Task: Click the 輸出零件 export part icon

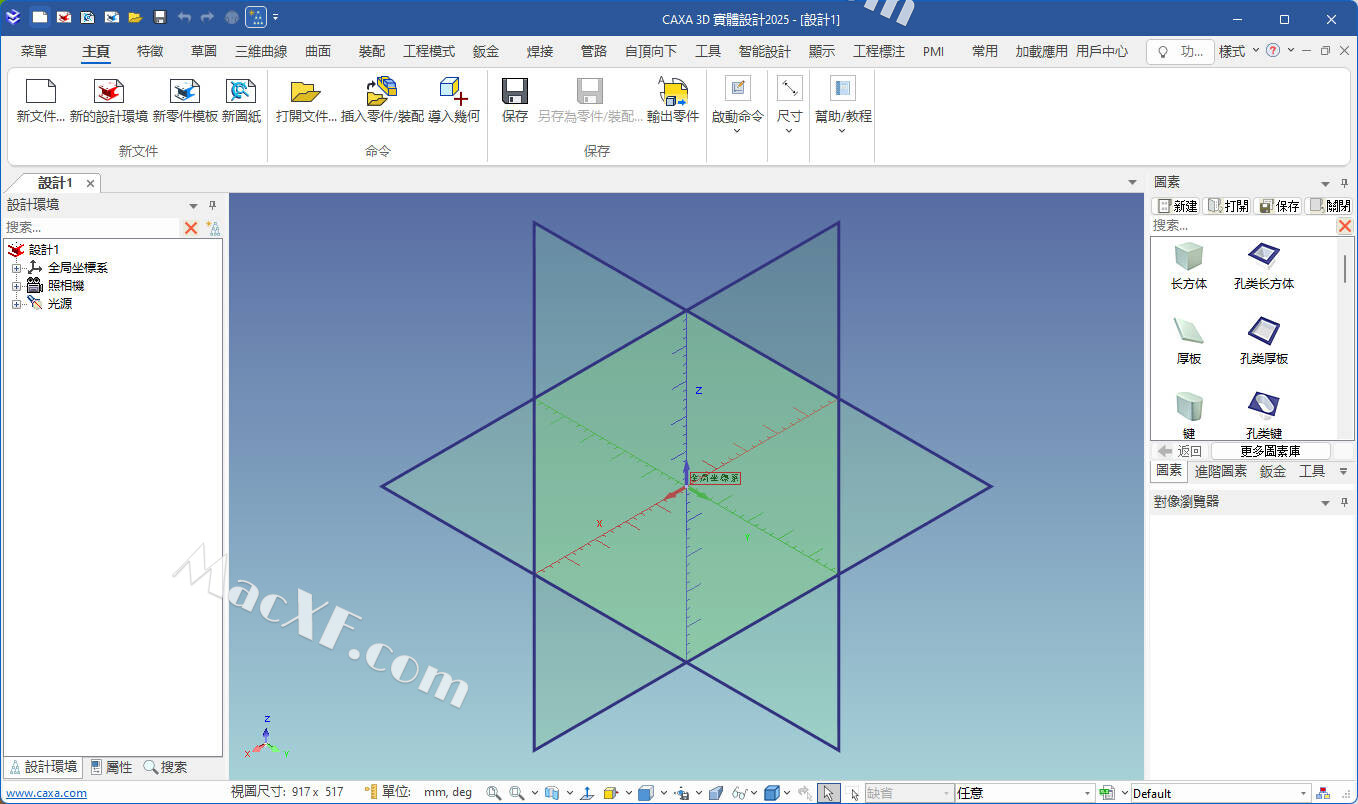Action: [x=672, y=92]
